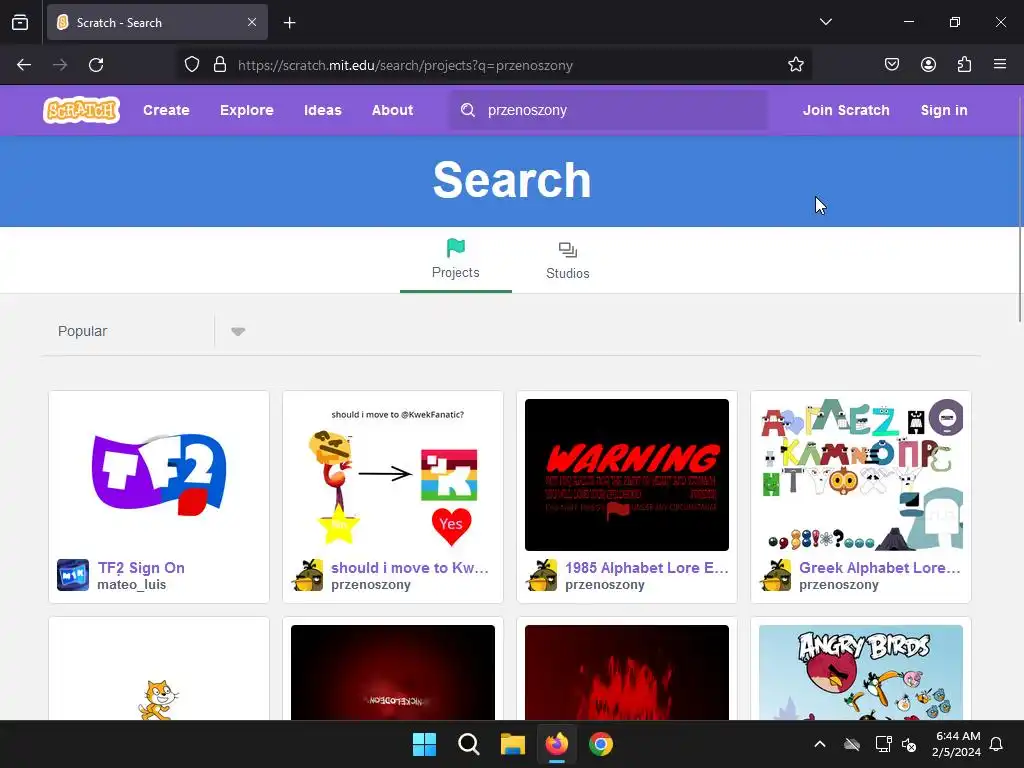The image size is (1024, 768).
Task: Click the page vertical scrollbar
Action: [x=1020, y=209]
